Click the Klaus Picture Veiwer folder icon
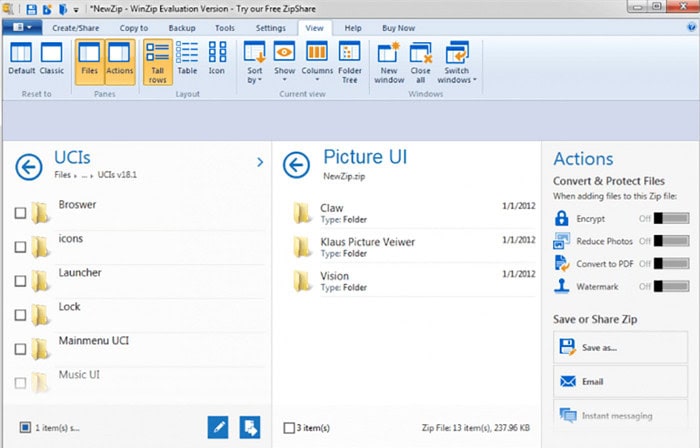Viewport: 700px width, 448px height. [302, 246]
